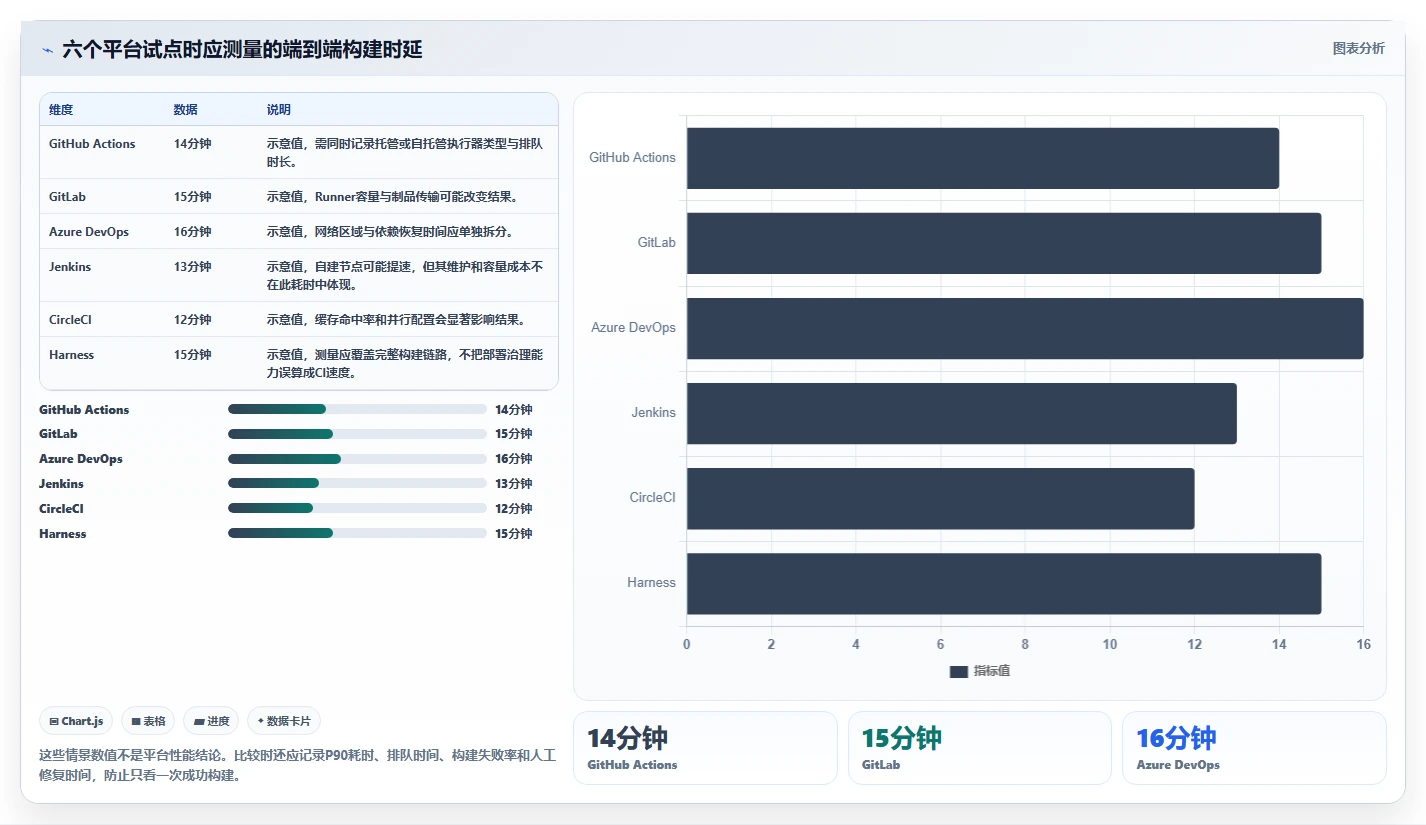Select the Chart.js tag chip
Screen dimensions: 1426x825
(76, 721)
